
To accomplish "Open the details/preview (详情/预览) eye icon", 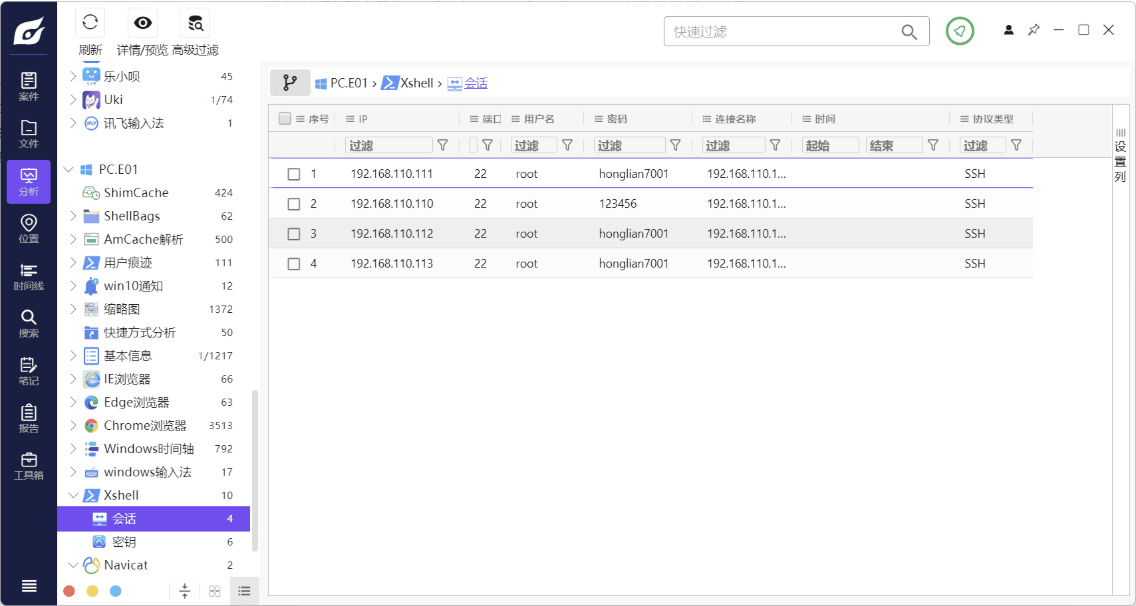I will 143,23.
